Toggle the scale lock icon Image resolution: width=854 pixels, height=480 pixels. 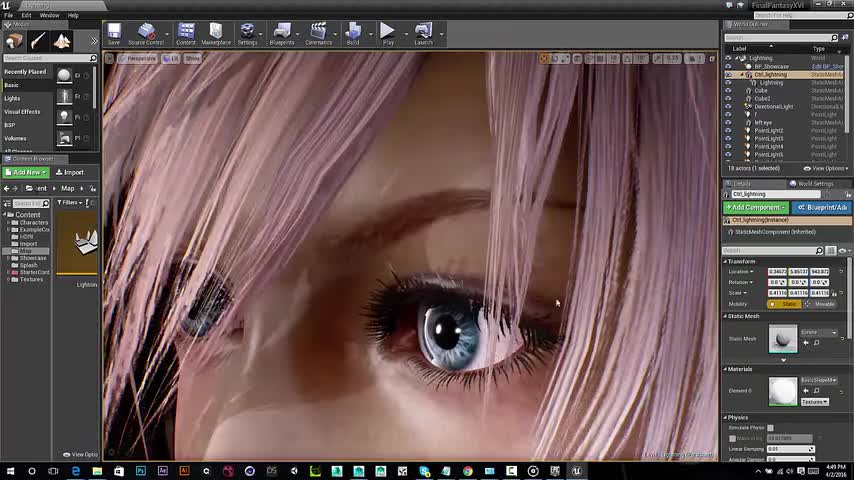(834, 294)
